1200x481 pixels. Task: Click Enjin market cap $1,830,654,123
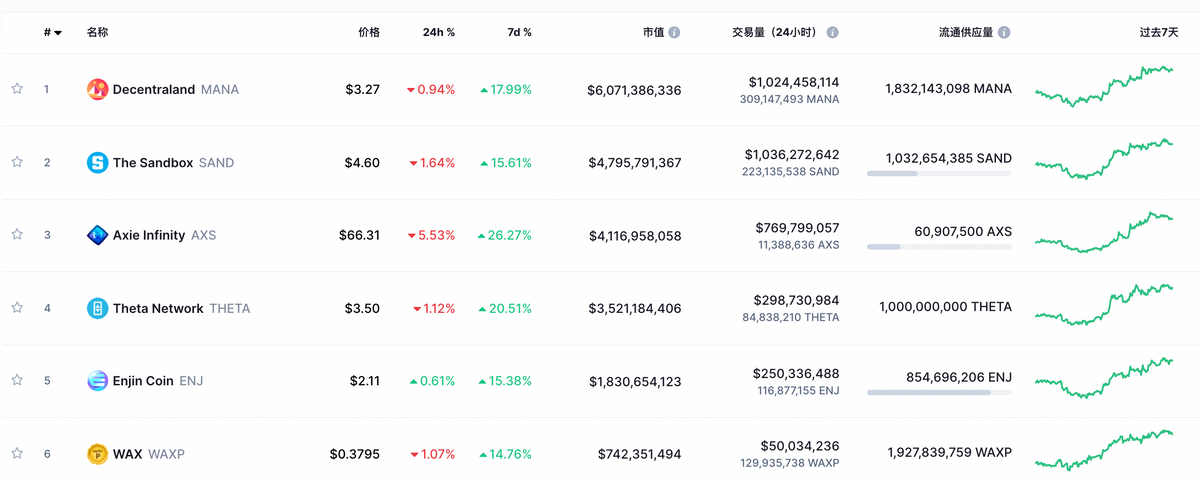[x=635, y=382]
